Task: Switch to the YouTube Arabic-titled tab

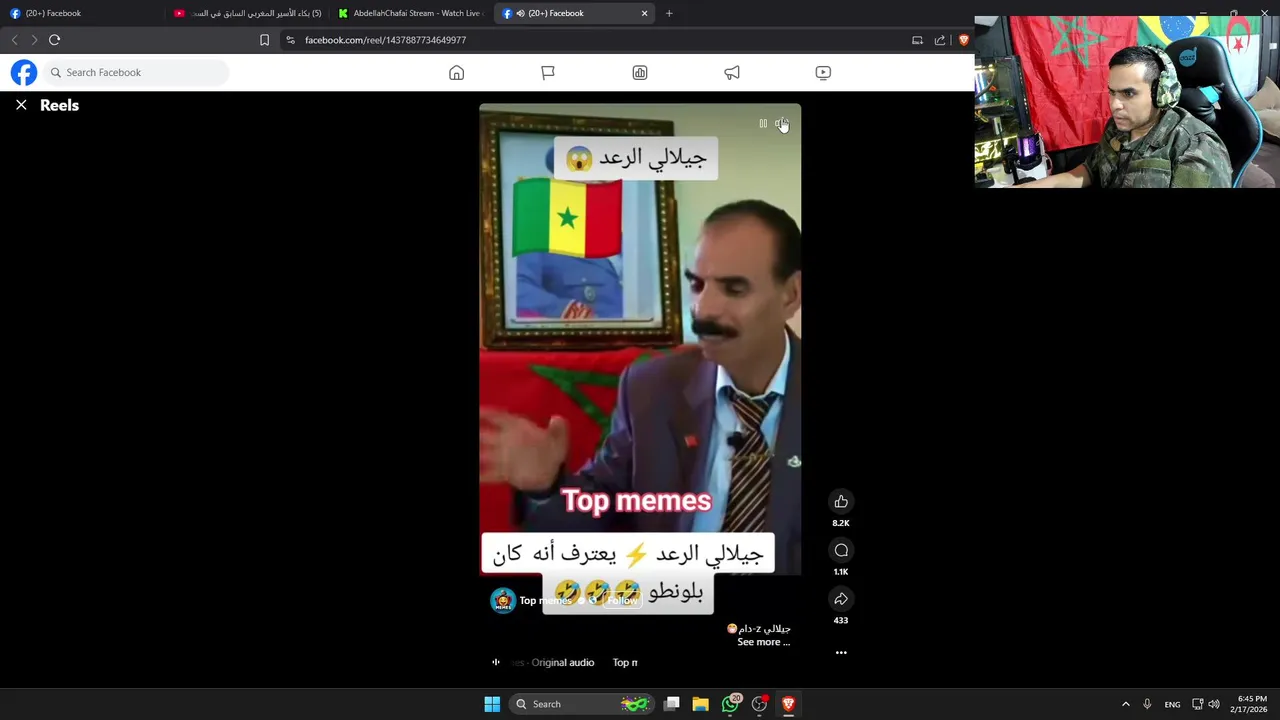Action: coord(247,13)
